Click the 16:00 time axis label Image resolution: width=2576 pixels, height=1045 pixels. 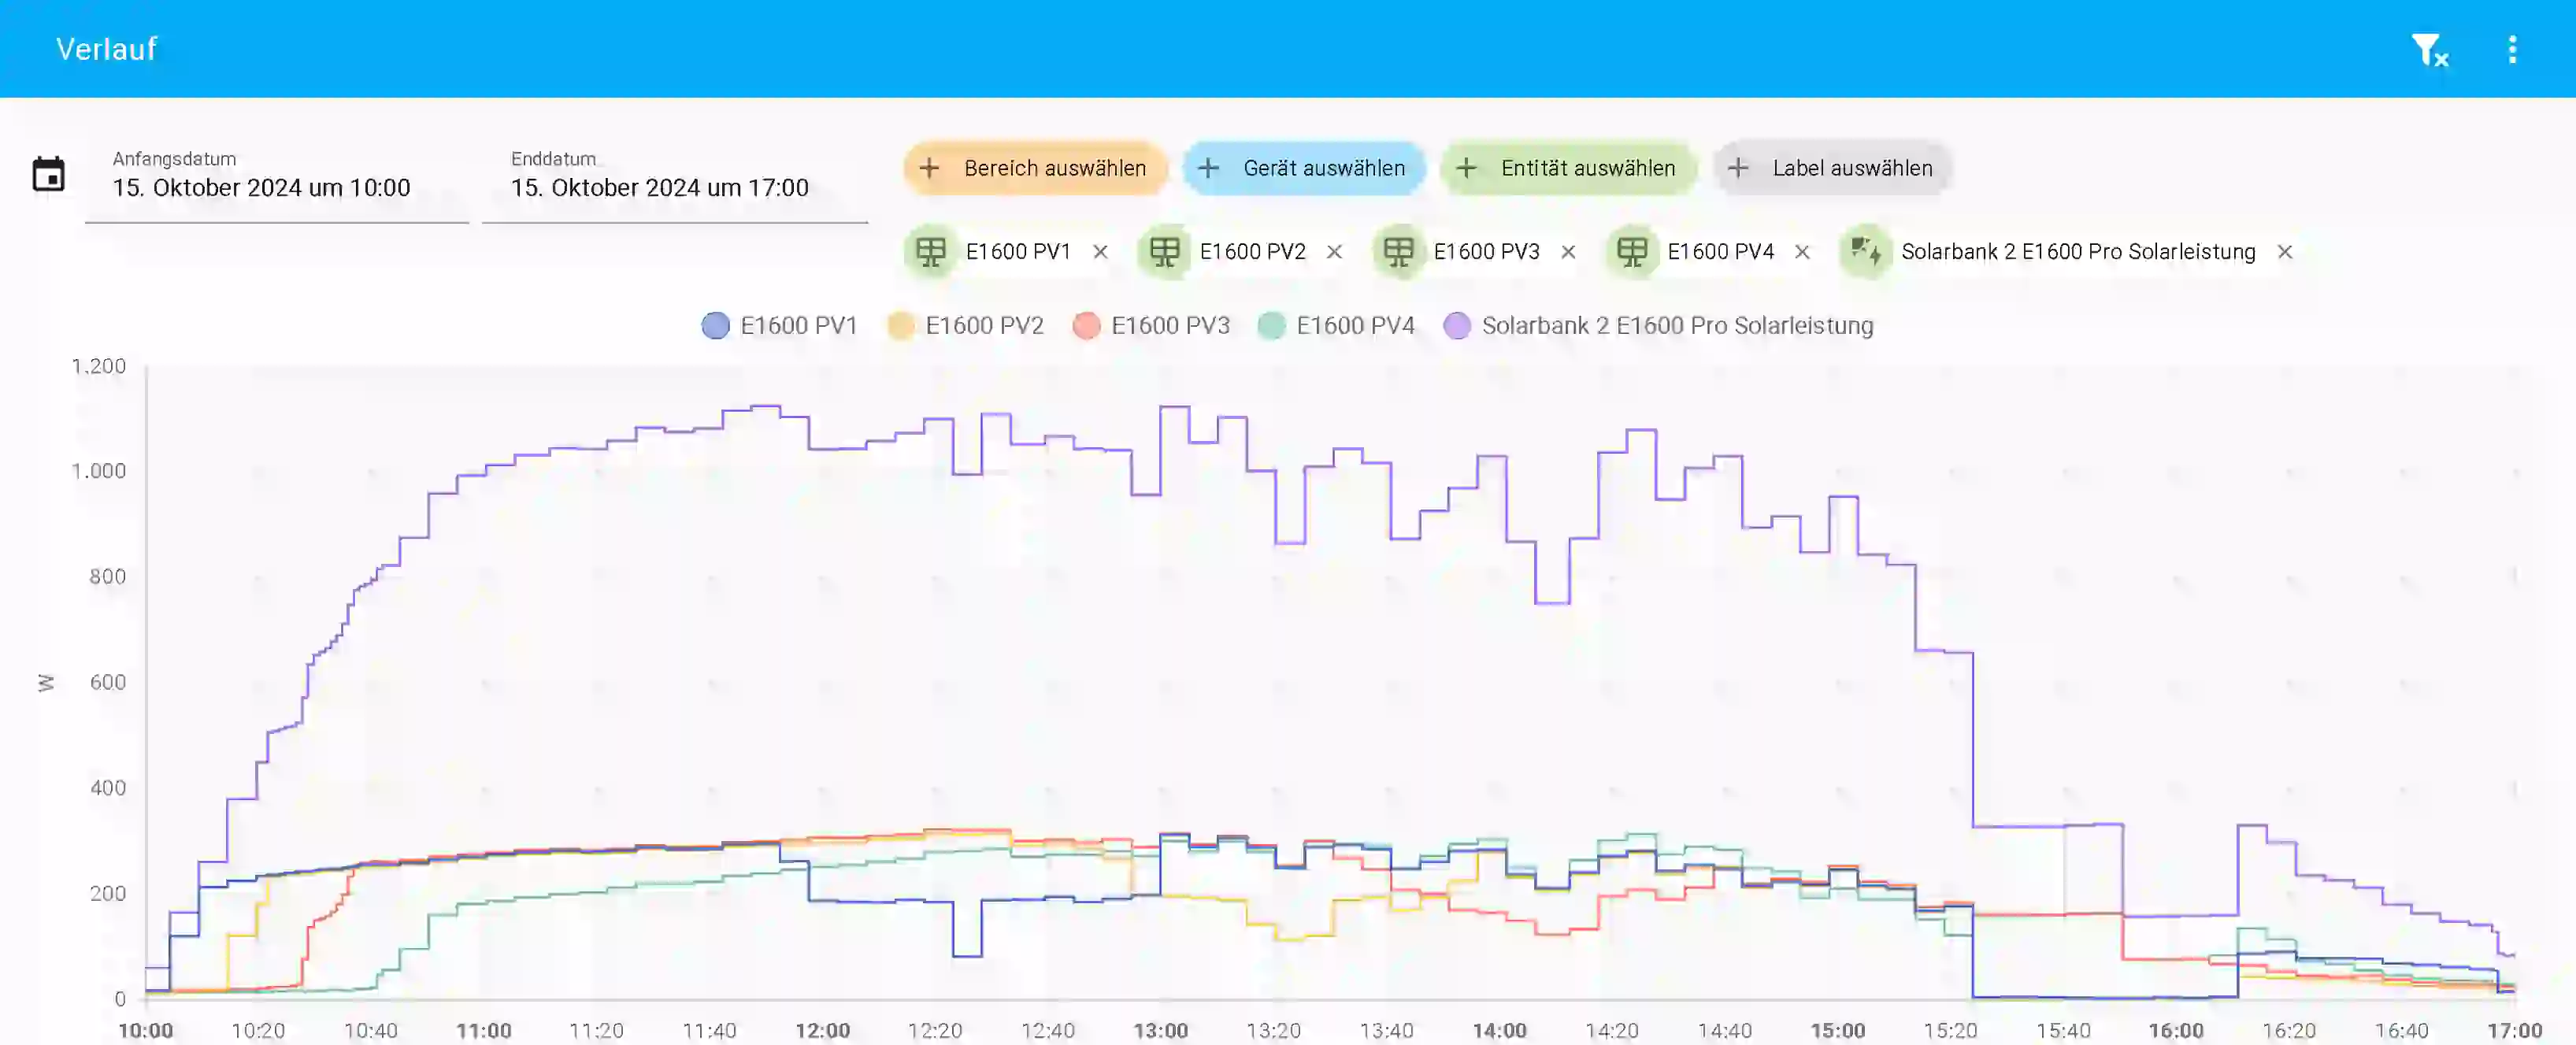point(2175,1030)
